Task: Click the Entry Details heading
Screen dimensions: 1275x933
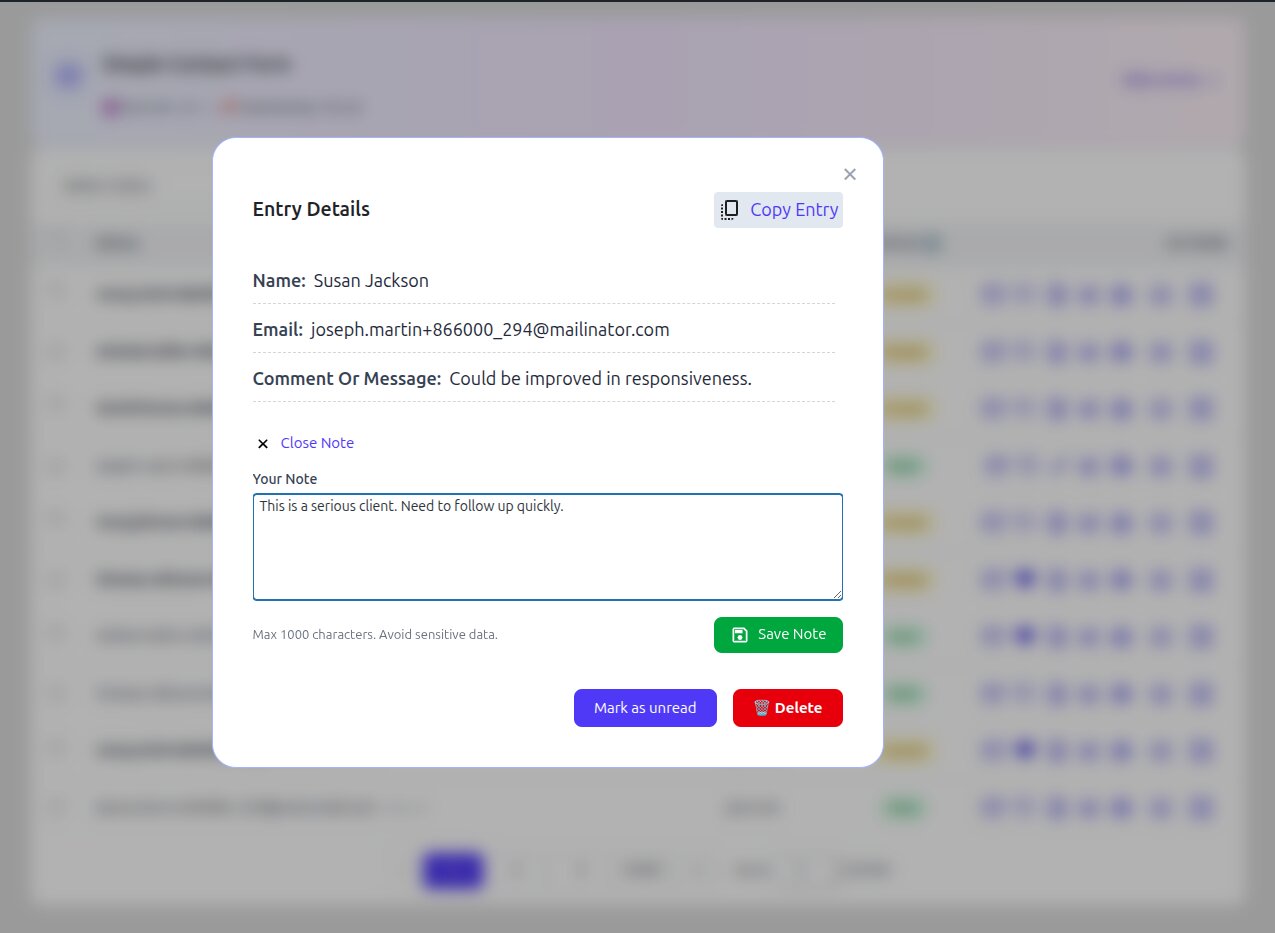Action: (x=311, y=209)
